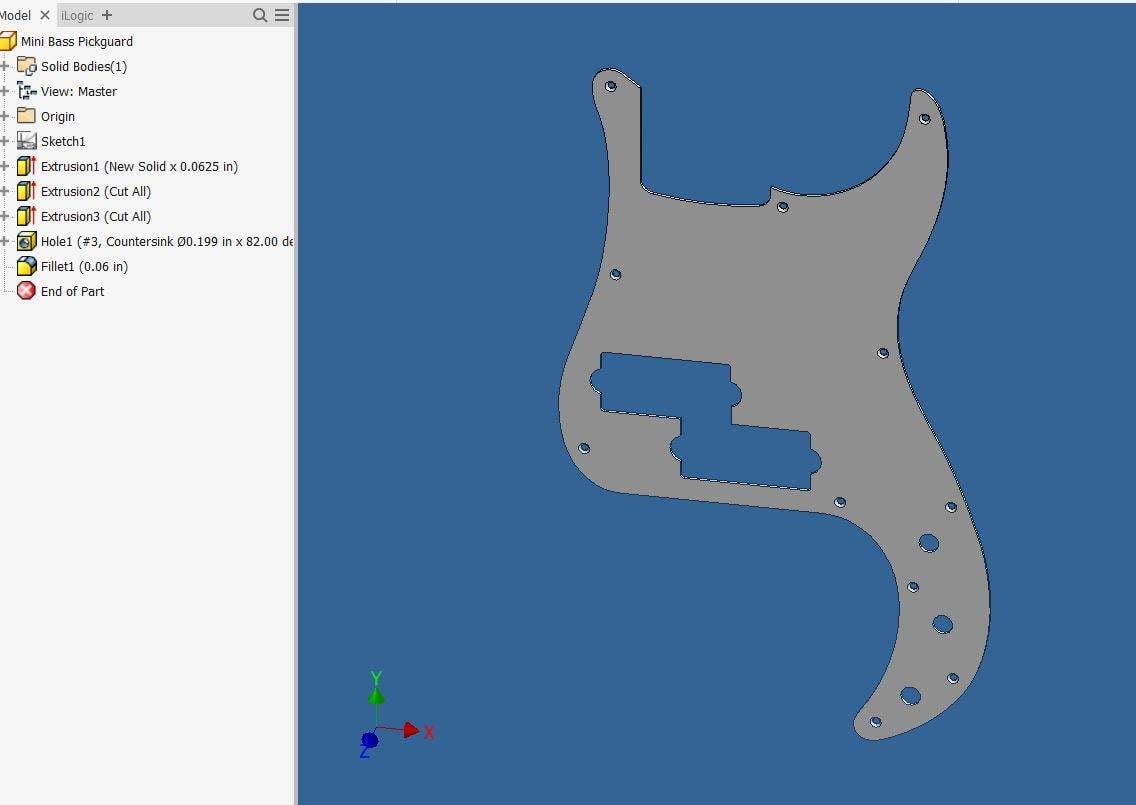Select the bottom tip screw hole
1136x805 pixels.
(x=876, y=722)
